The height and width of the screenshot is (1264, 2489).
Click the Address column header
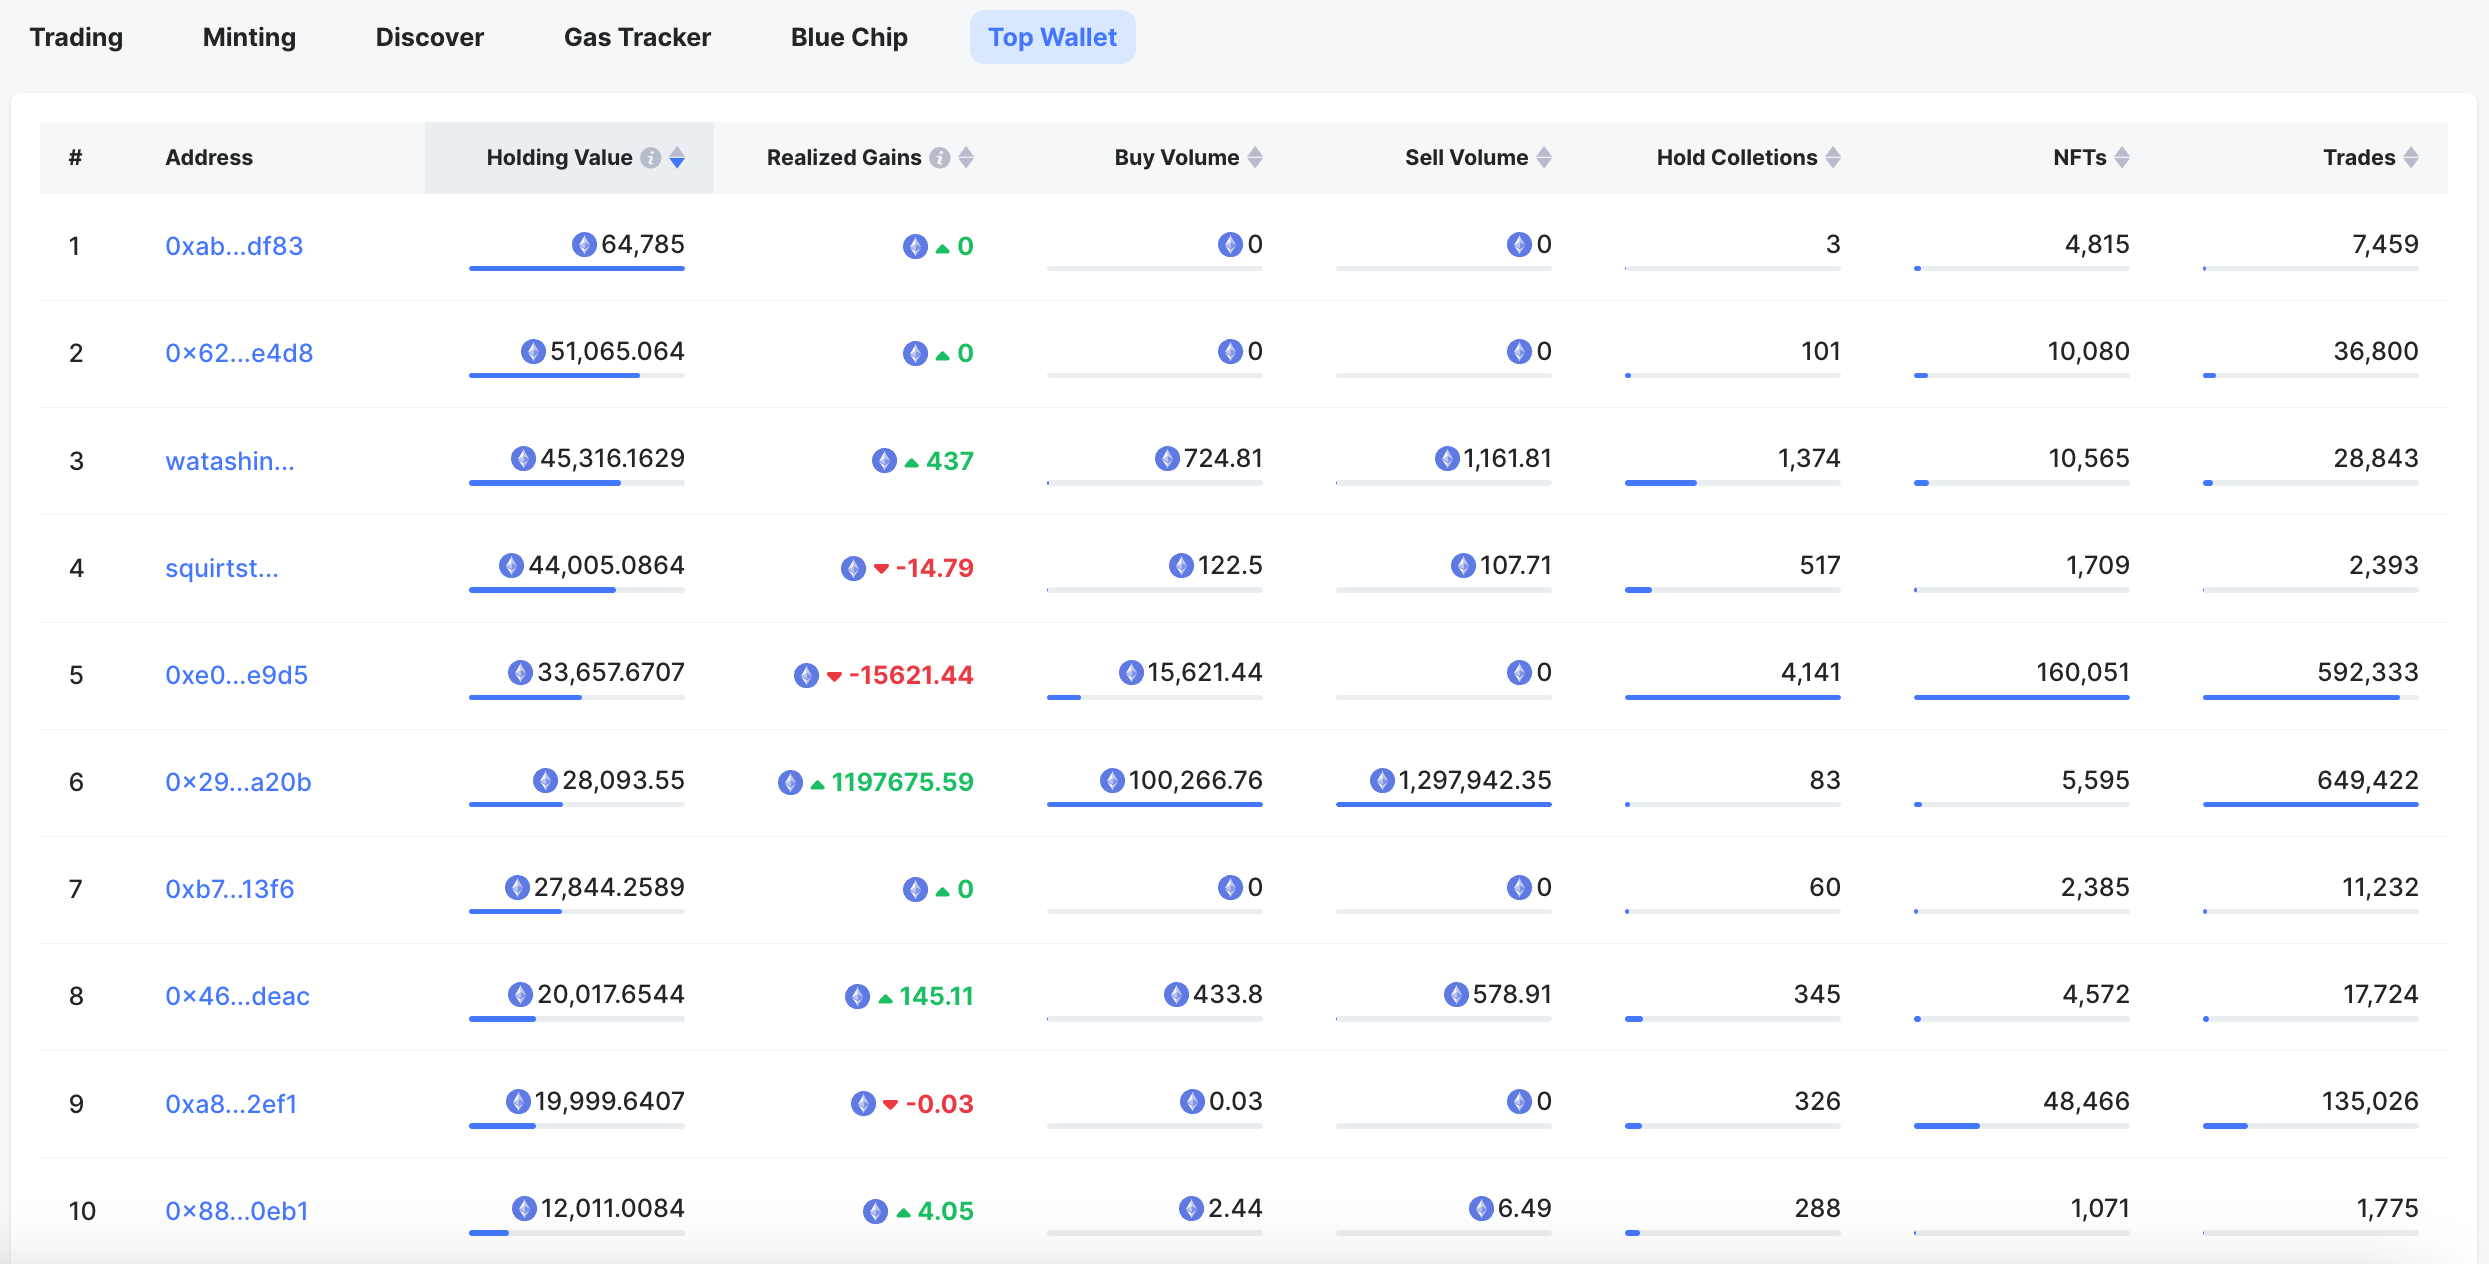pyautogui.click(x=209, y=158)
